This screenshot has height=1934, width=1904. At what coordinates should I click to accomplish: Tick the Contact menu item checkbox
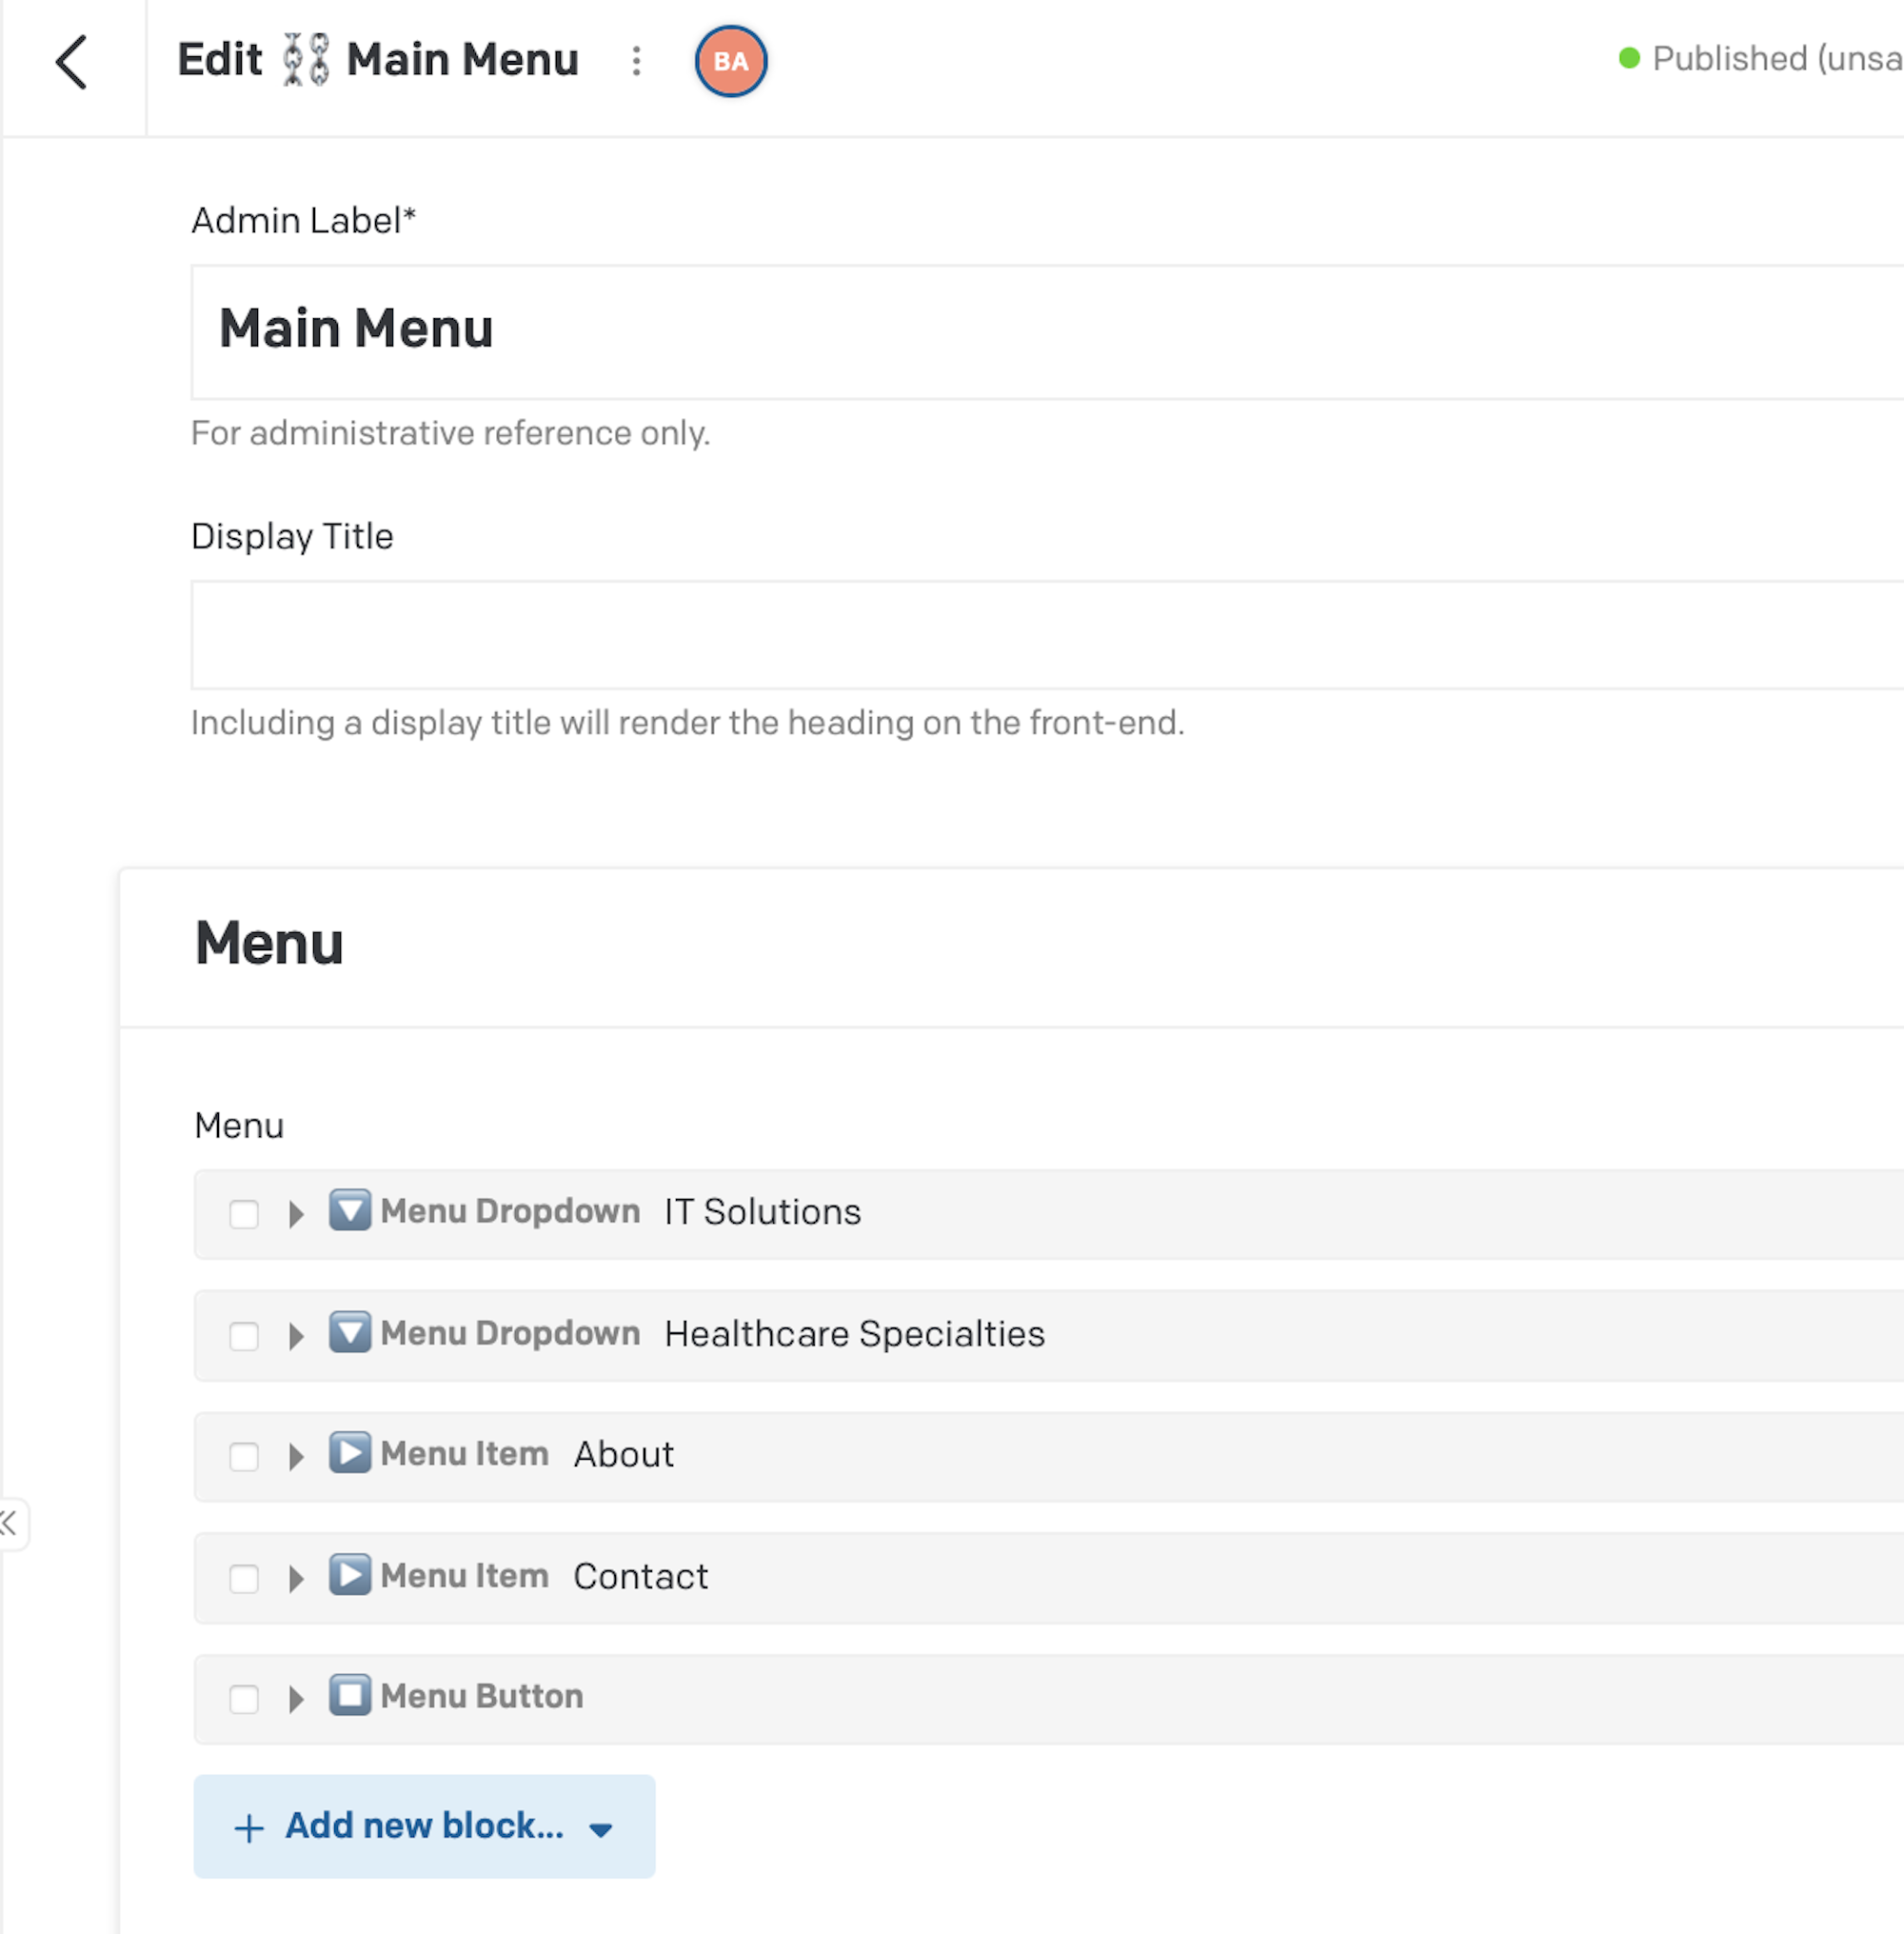[x=244, y=1578]
